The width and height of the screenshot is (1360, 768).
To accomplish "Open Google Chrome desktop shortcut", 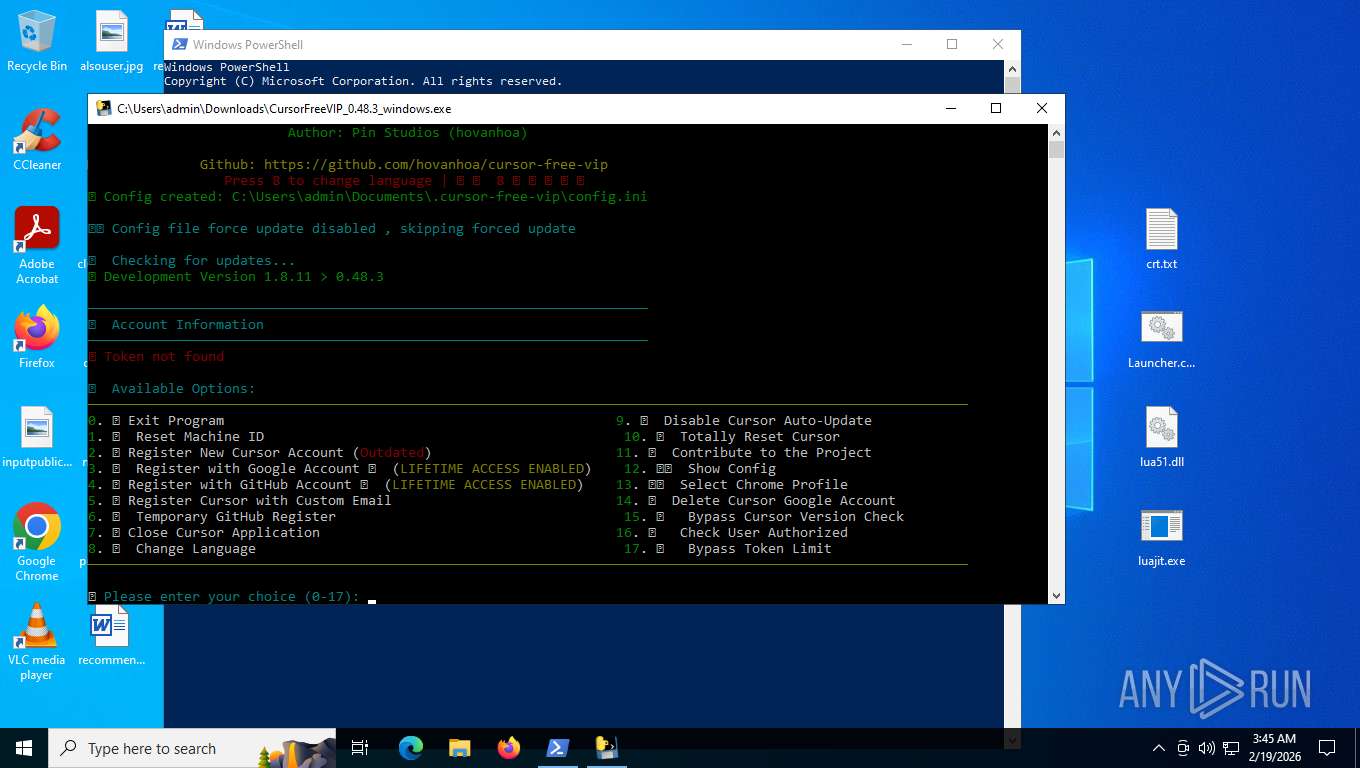I will [37, 542].
